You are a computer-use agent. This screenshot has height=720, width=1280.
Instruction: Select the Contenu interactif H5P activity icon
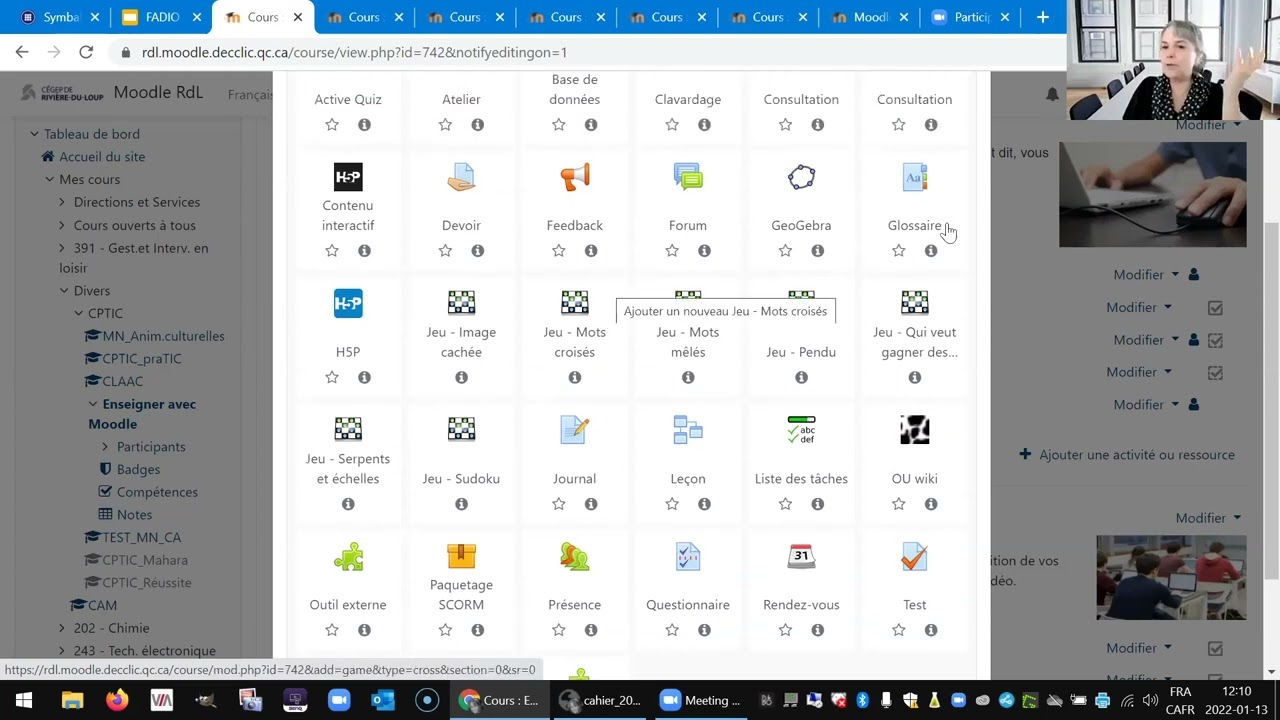coord(348,177)
